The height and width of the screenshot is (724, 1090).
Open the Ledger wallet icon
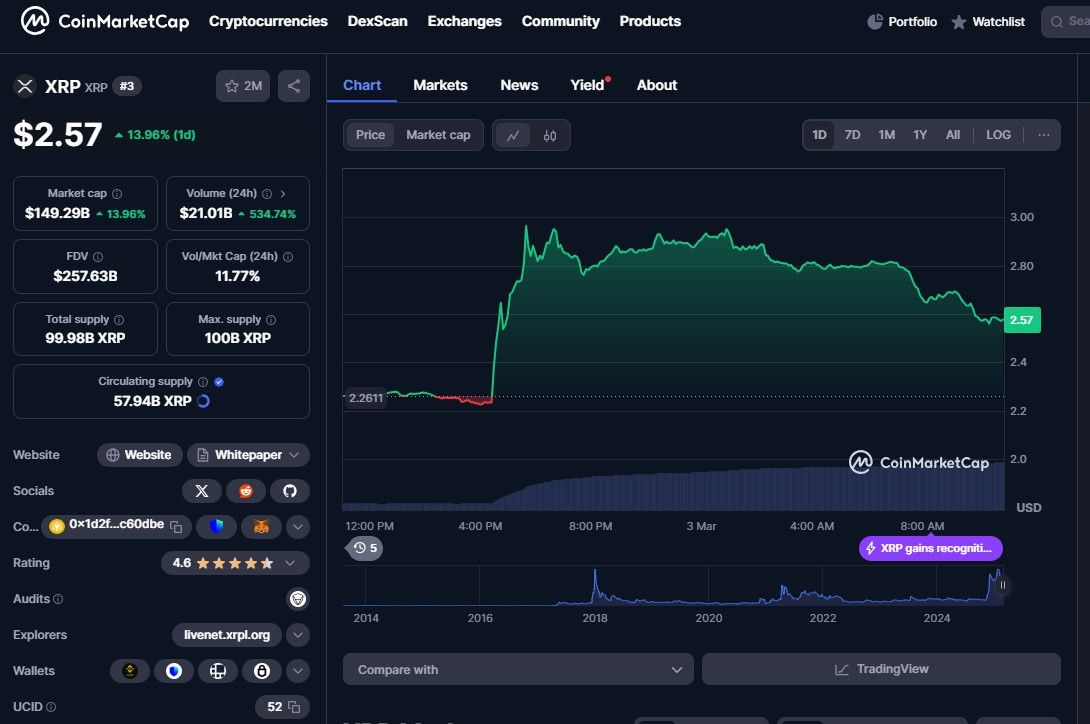coord(218,671)
